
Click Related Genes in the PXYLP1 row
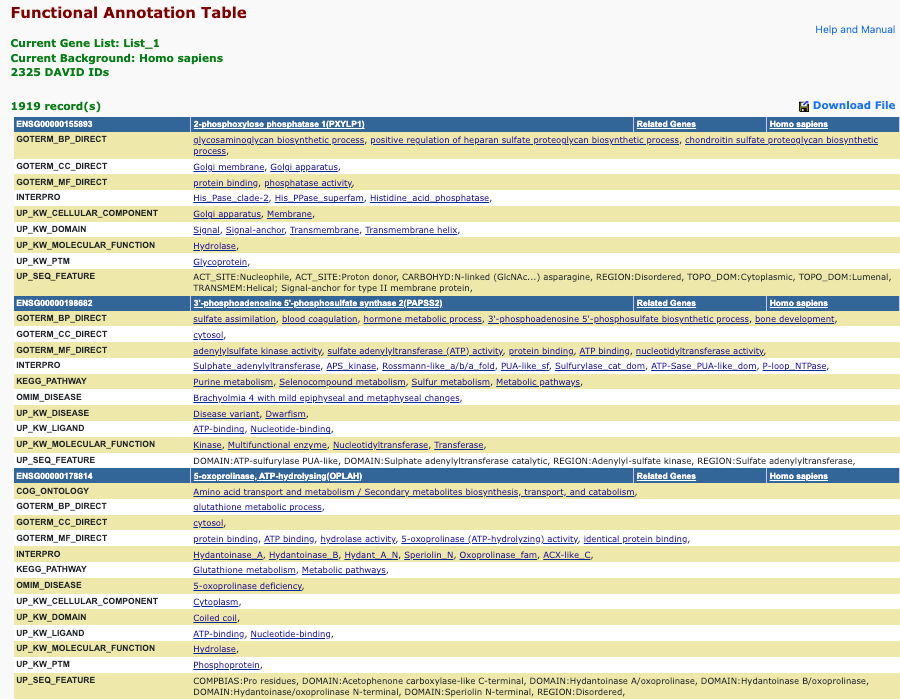tap(666, 124)
